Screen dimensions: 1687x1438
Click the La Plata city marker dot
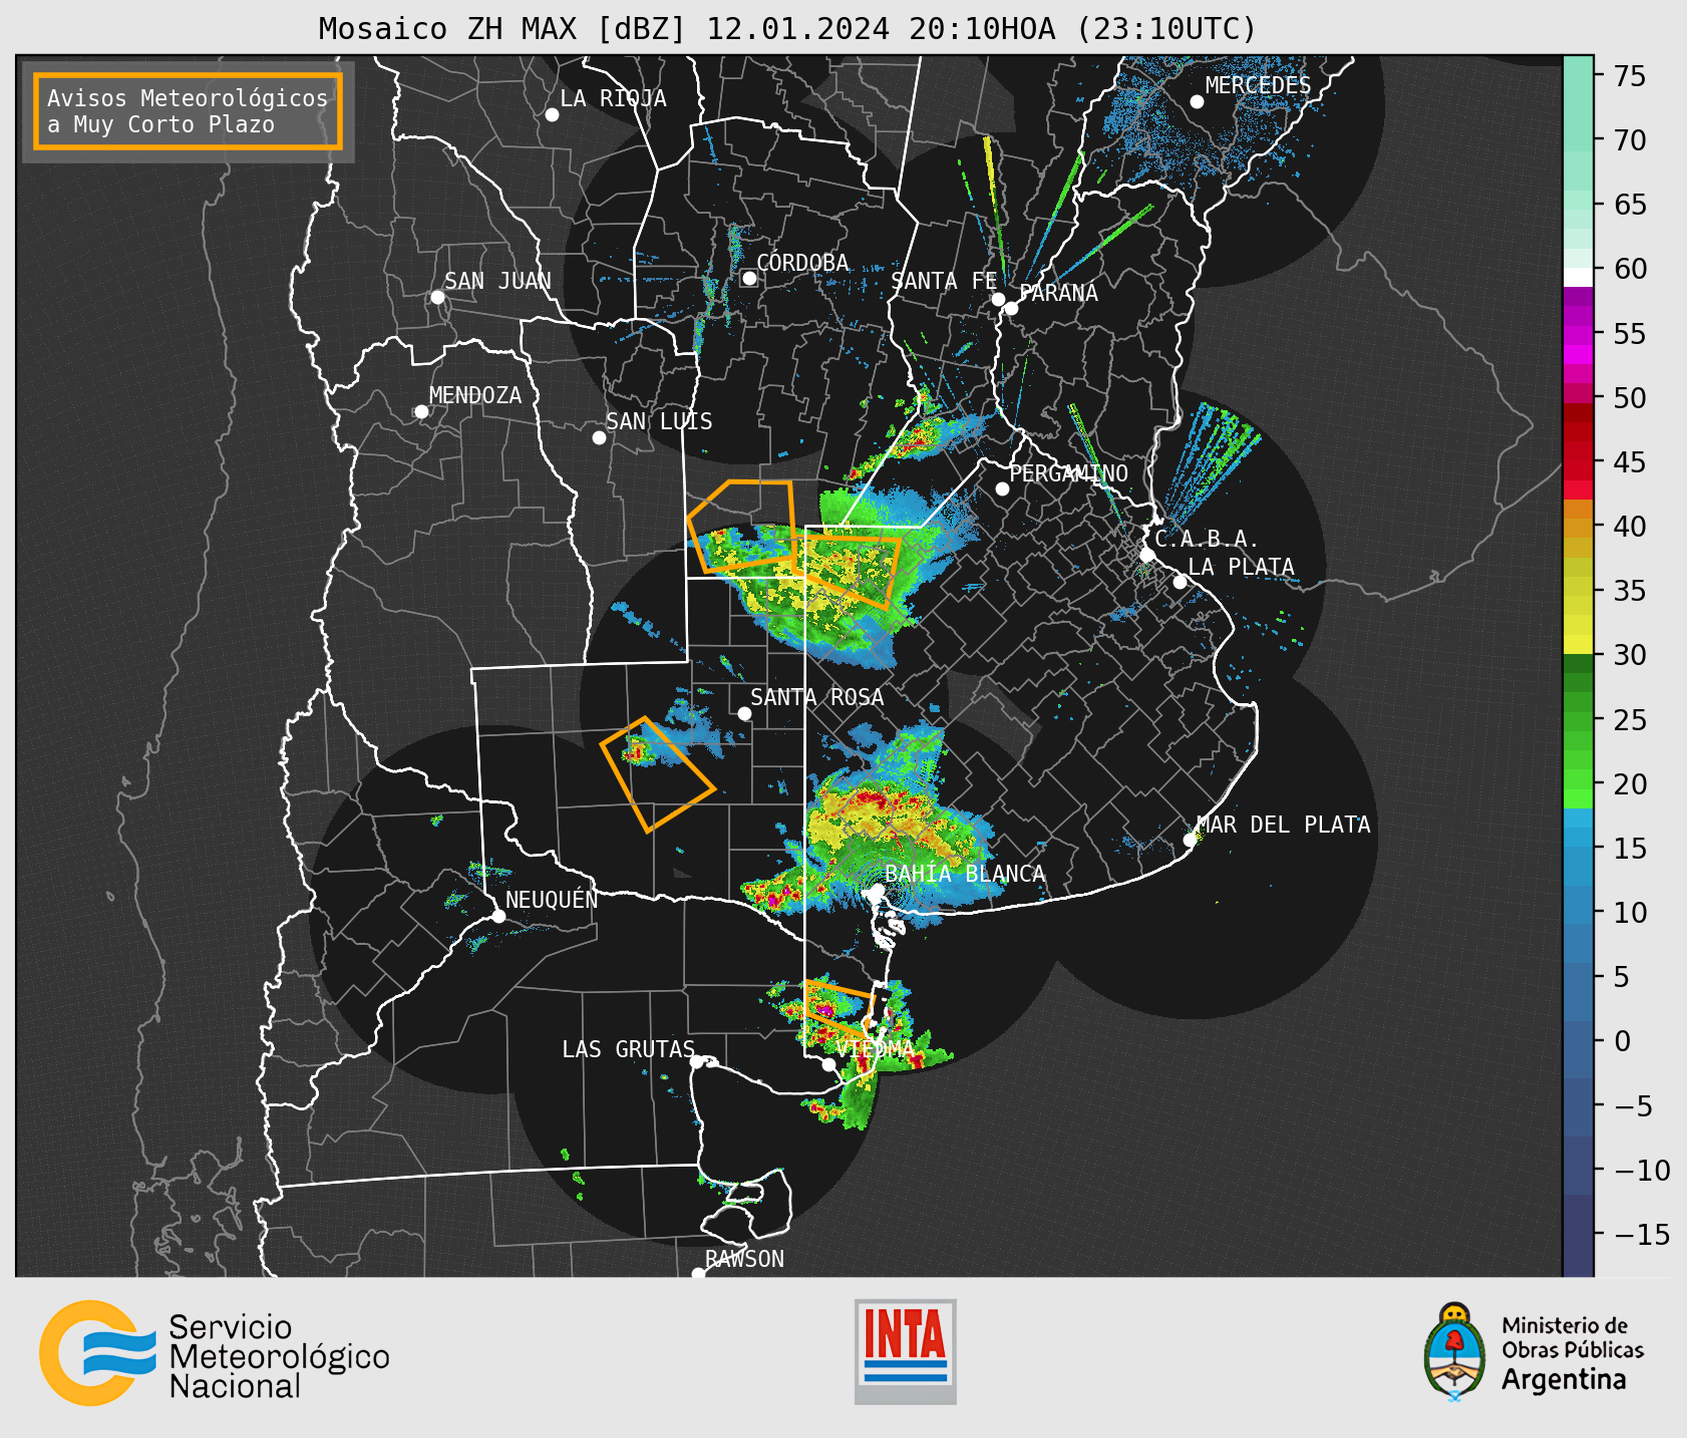[x=1180, y=582]
